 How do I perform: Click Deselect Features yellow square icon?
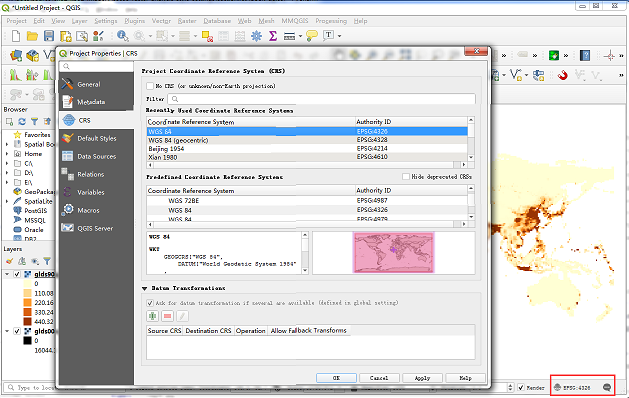[x=207, y=36]
